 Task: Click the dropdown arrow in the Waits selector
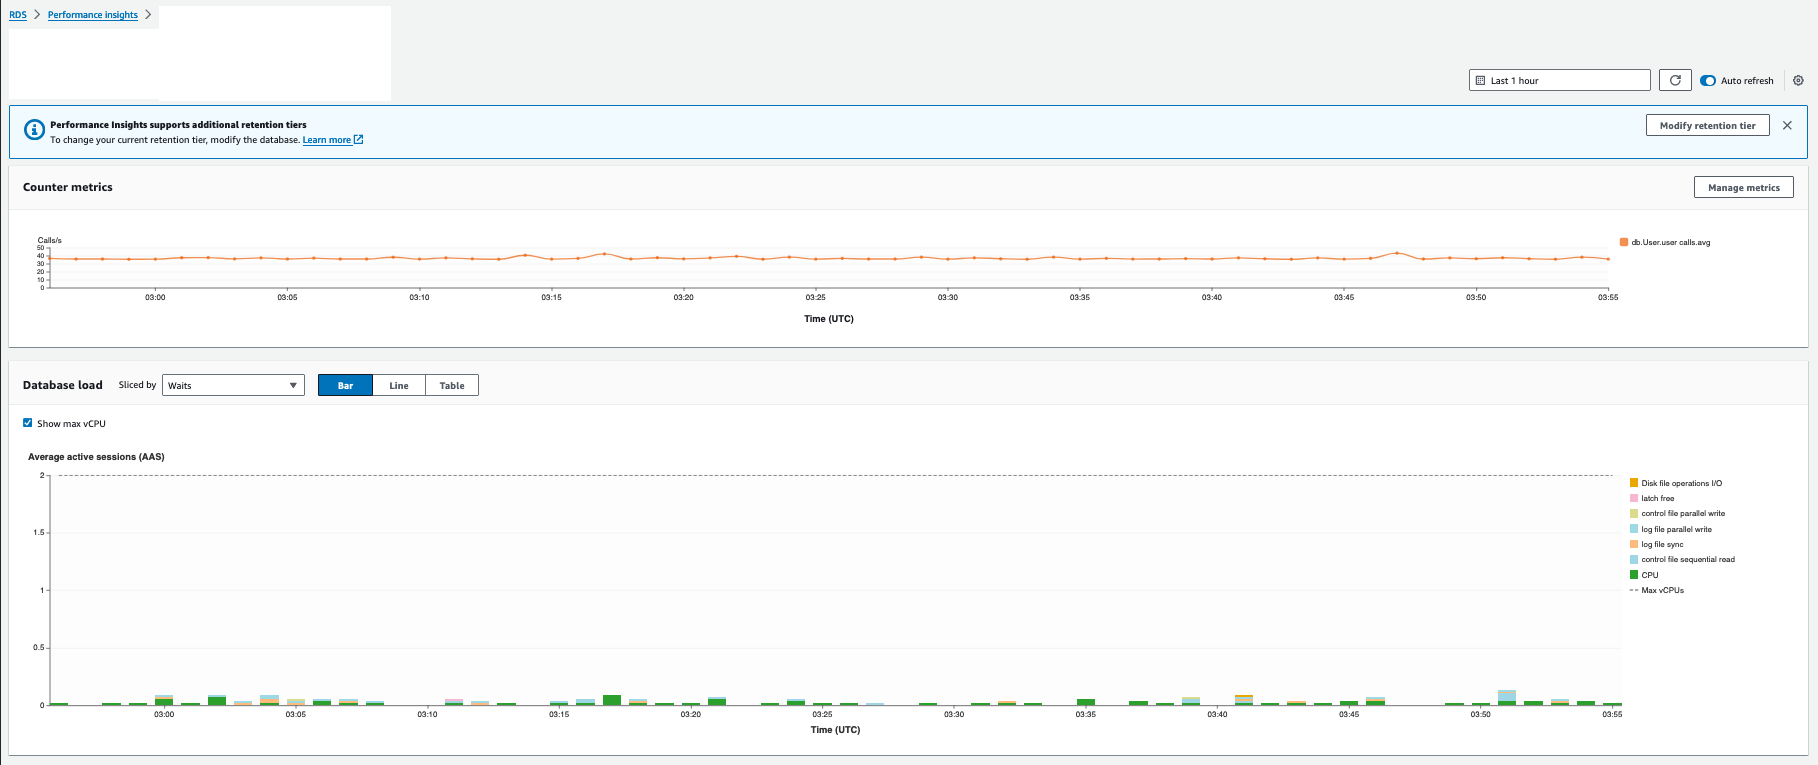click(293, 386)
